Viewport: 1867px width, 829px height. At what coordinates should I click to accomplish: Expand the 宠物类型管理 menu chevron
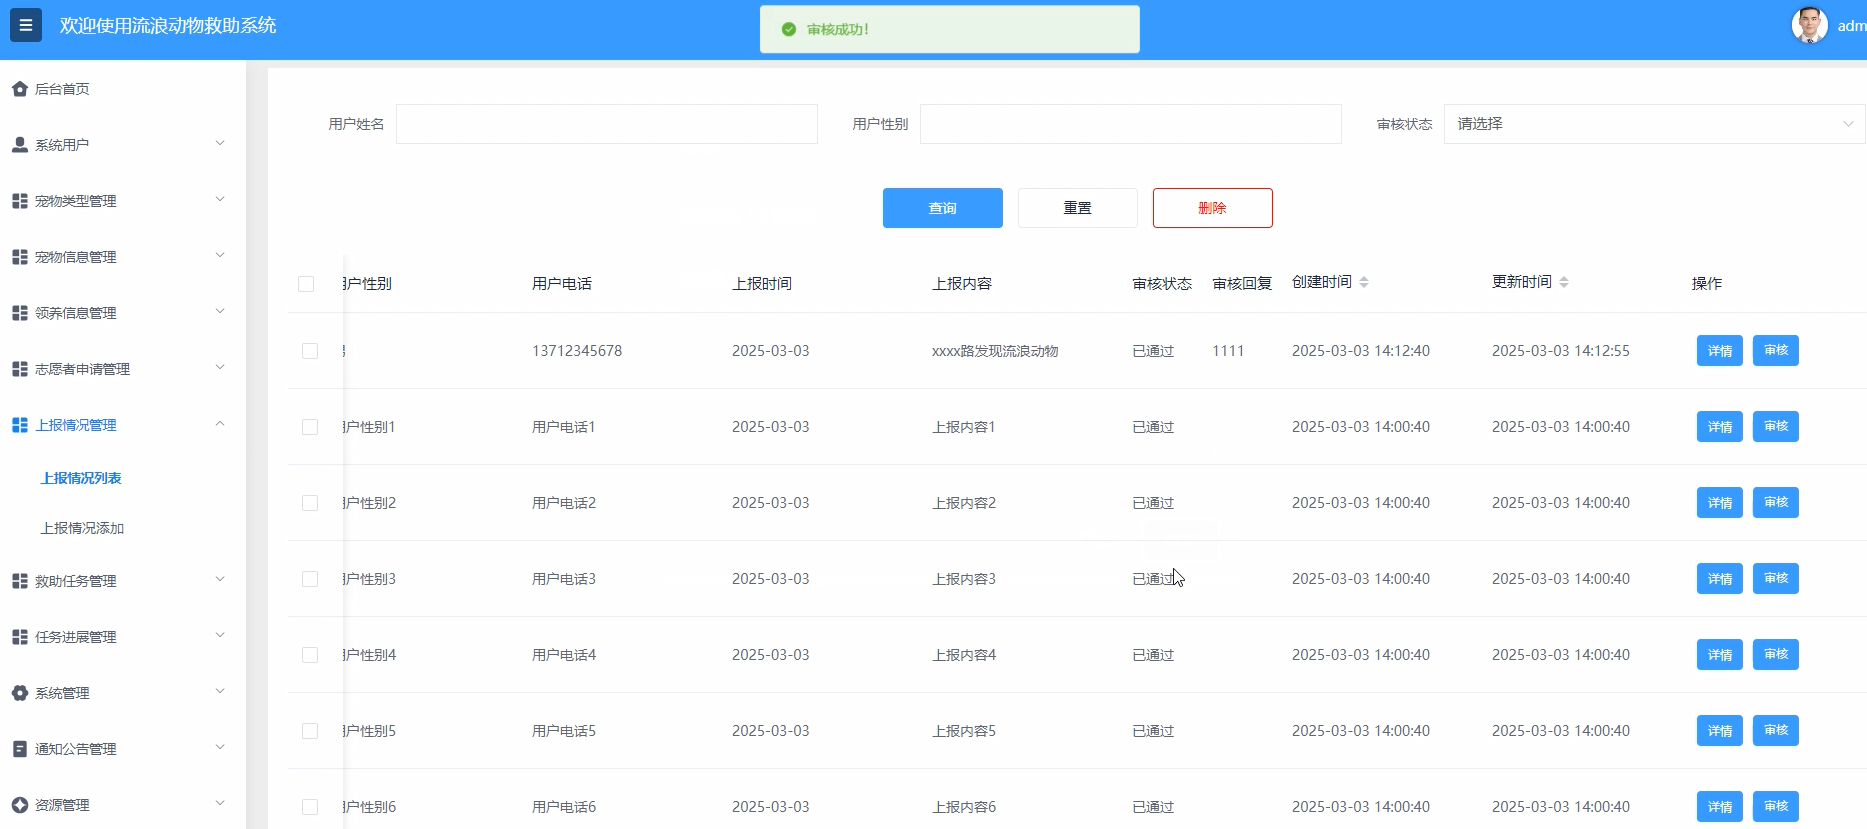click(x=220, y=199)
